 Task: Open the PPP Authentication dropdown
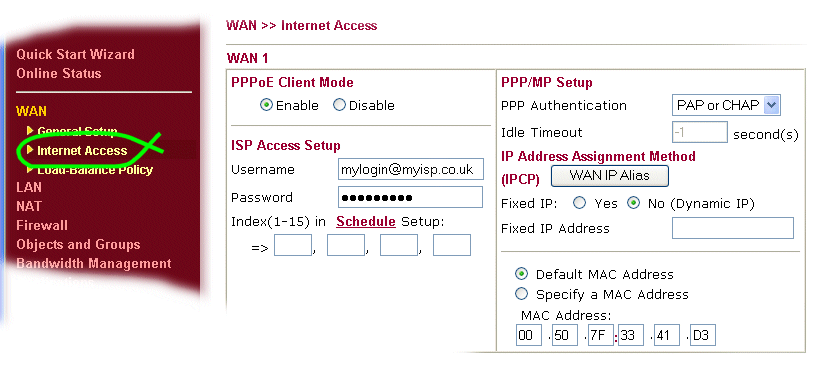726,105
